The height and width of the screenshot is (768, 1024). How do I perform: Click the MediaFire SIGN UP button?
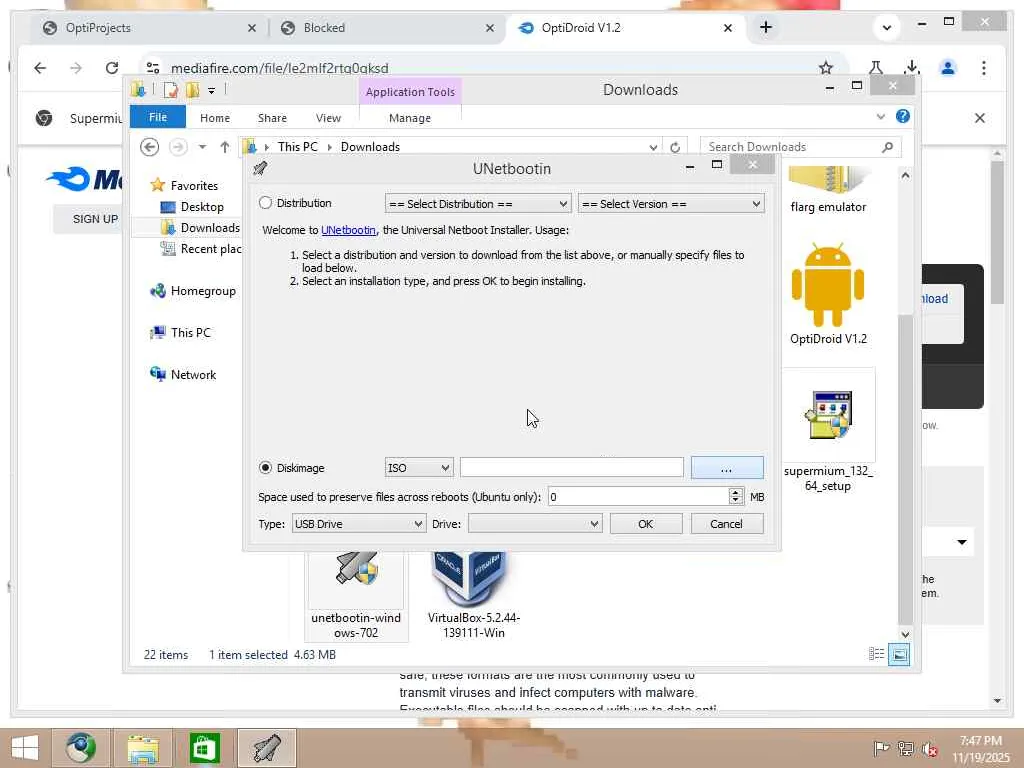coord(95,219)
